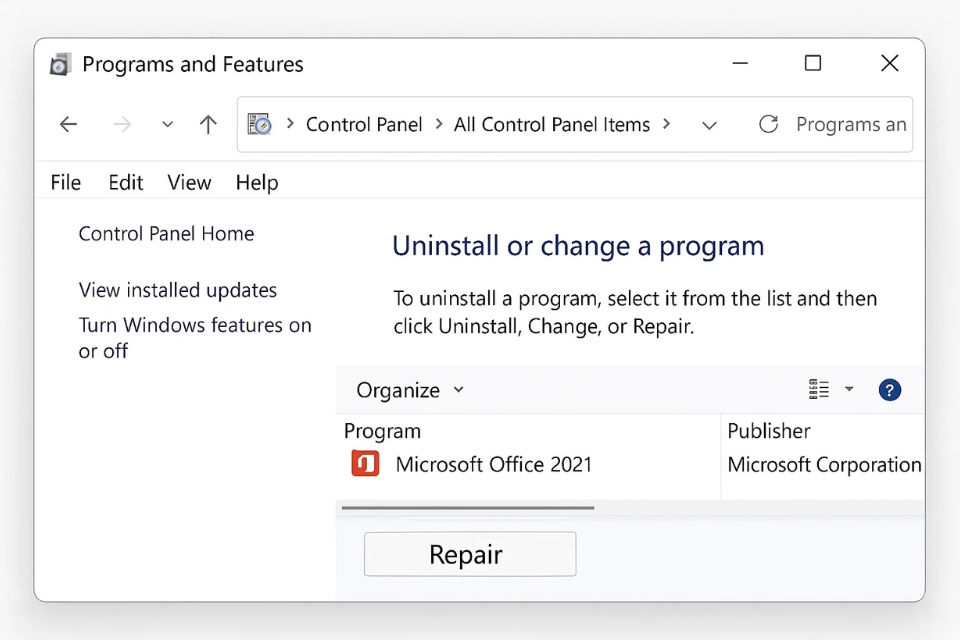Open the File menu

[64, 182]
